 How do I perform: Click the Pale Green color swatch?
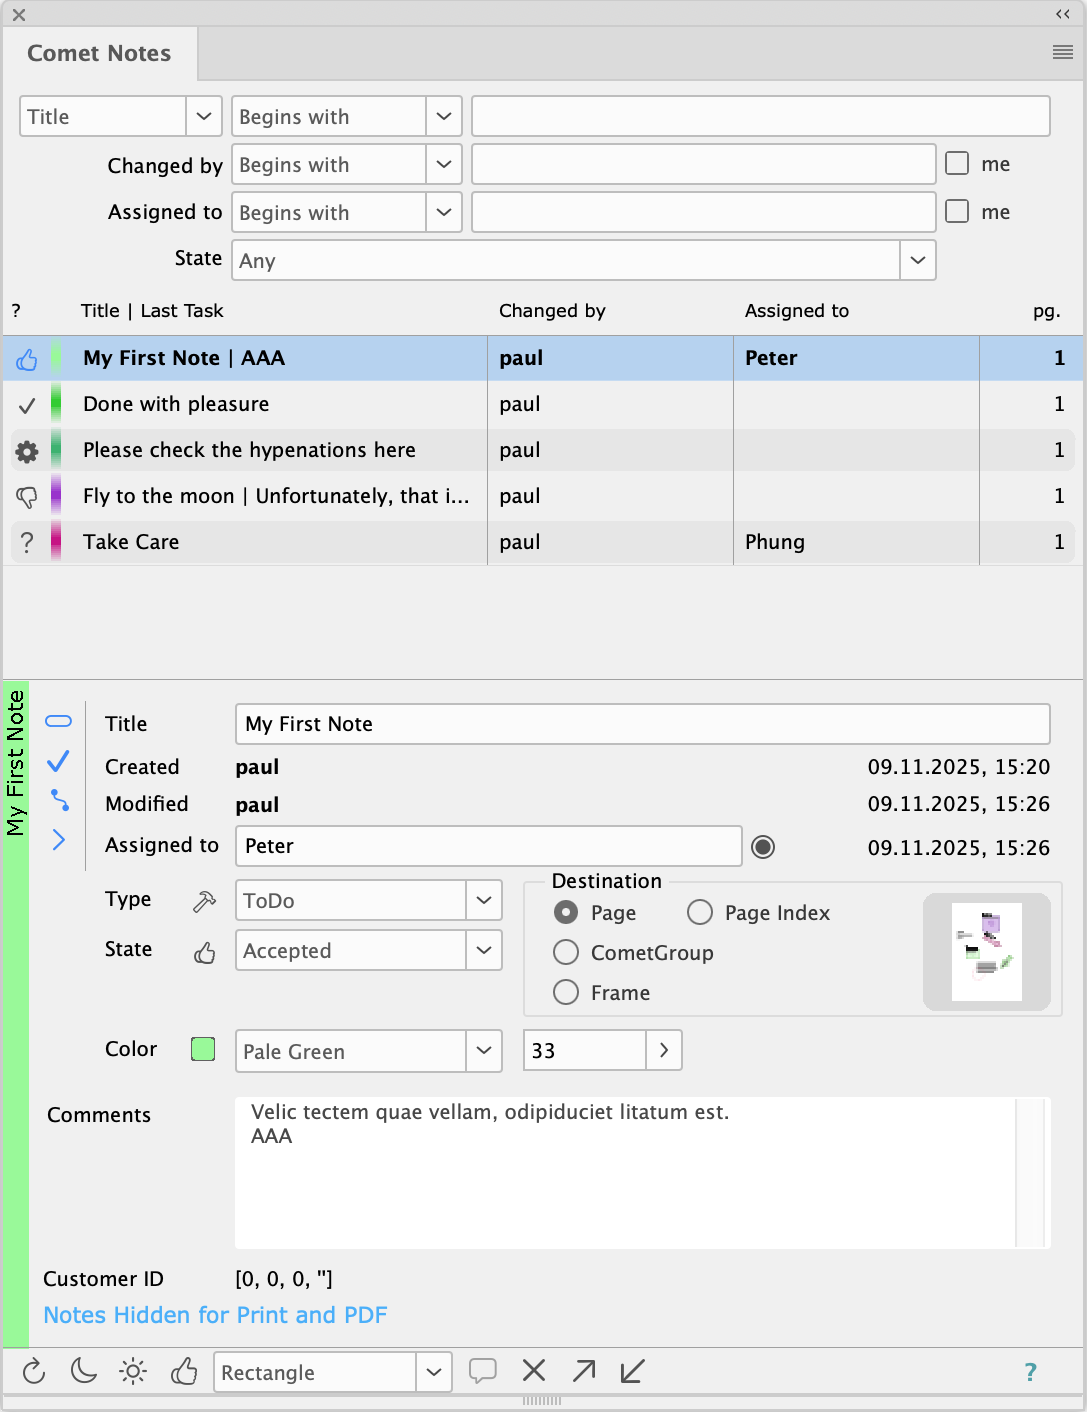[x=203, y=1049]
